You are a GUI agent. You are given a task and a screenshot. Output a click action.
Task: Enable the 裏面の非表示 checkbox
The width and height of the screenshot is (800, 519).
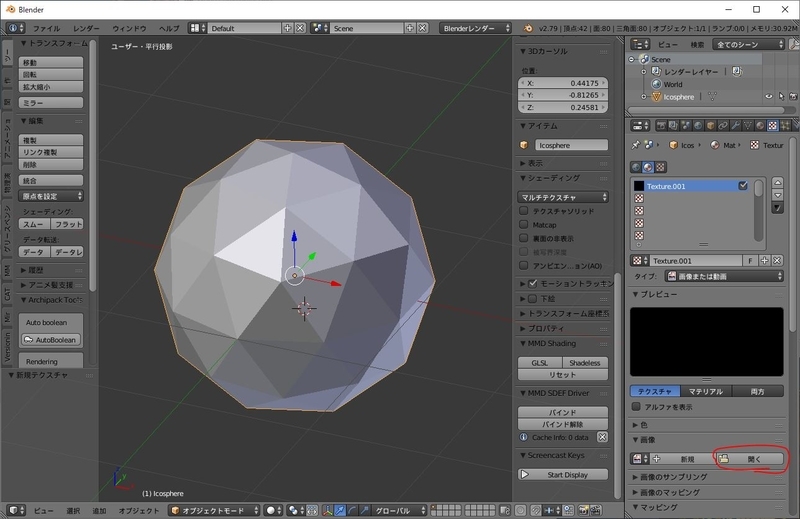[x=523, y=238]
